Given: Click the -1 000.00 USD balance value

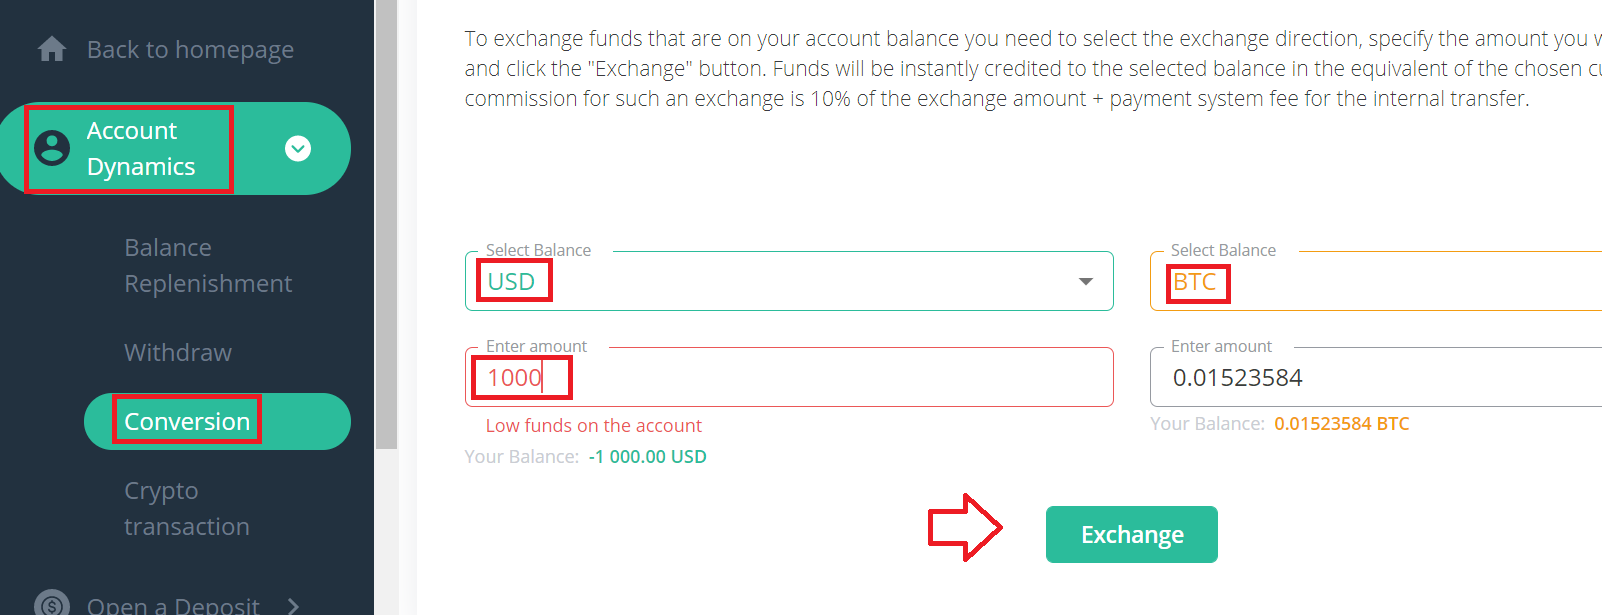Looking at the screenshot, I should click(647, 456).
